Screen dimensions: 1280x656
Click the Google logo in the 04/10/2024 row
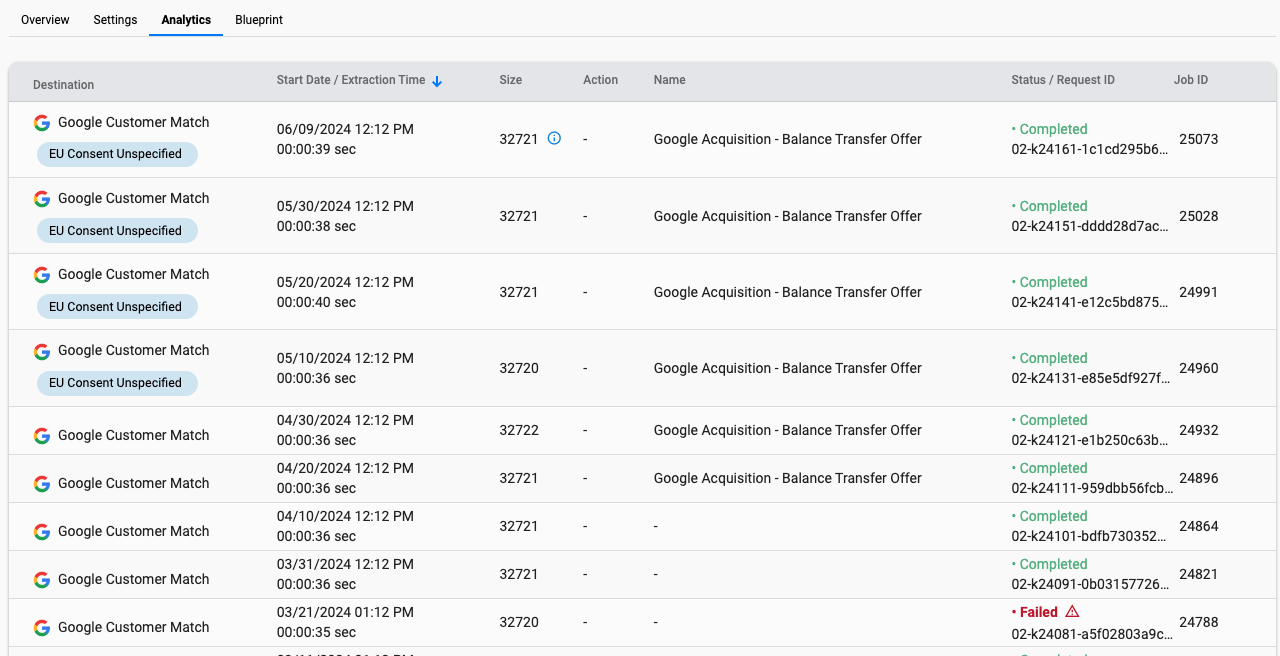(42, 532)
